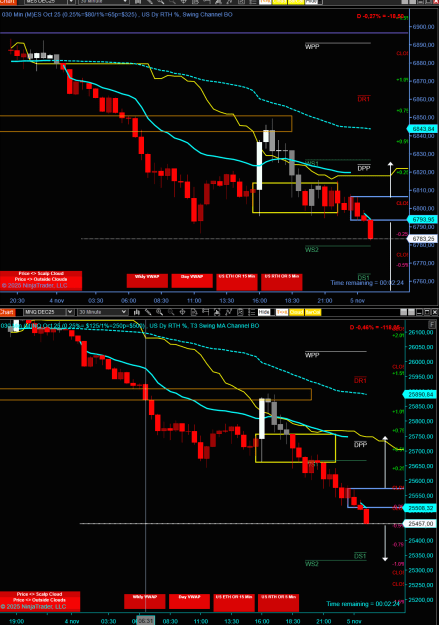Click '4 nov' date label on MES time axis
The image size is (439, 625).
(57, 301)
